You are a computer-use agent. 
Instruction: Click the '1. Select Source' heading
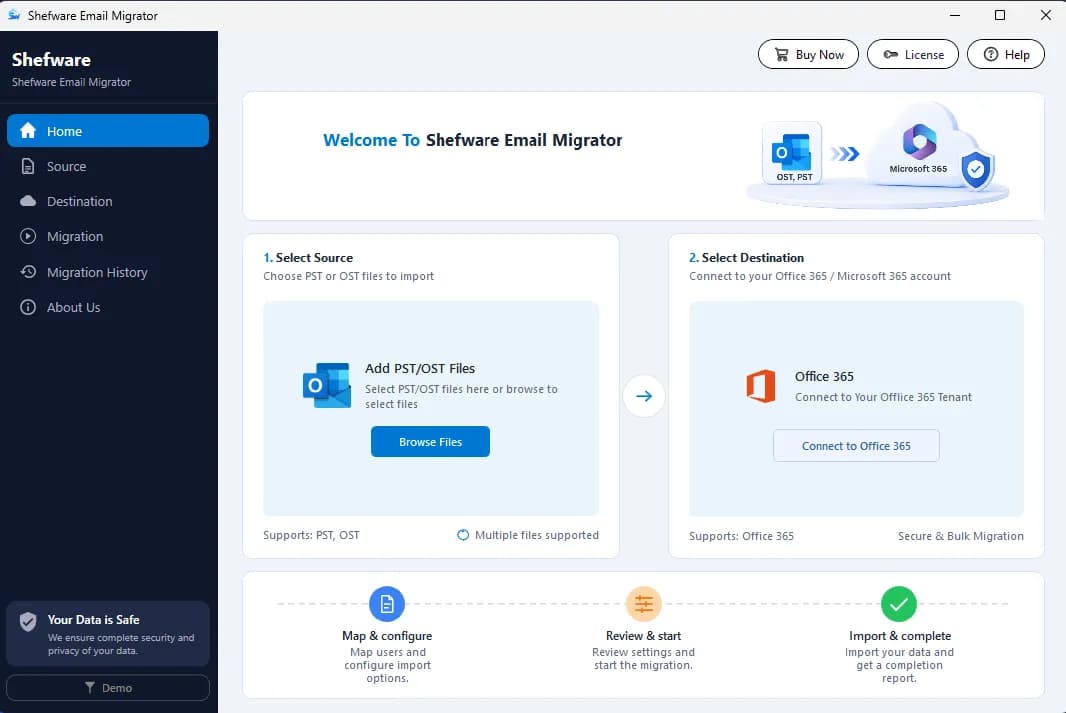pos(308,258)
